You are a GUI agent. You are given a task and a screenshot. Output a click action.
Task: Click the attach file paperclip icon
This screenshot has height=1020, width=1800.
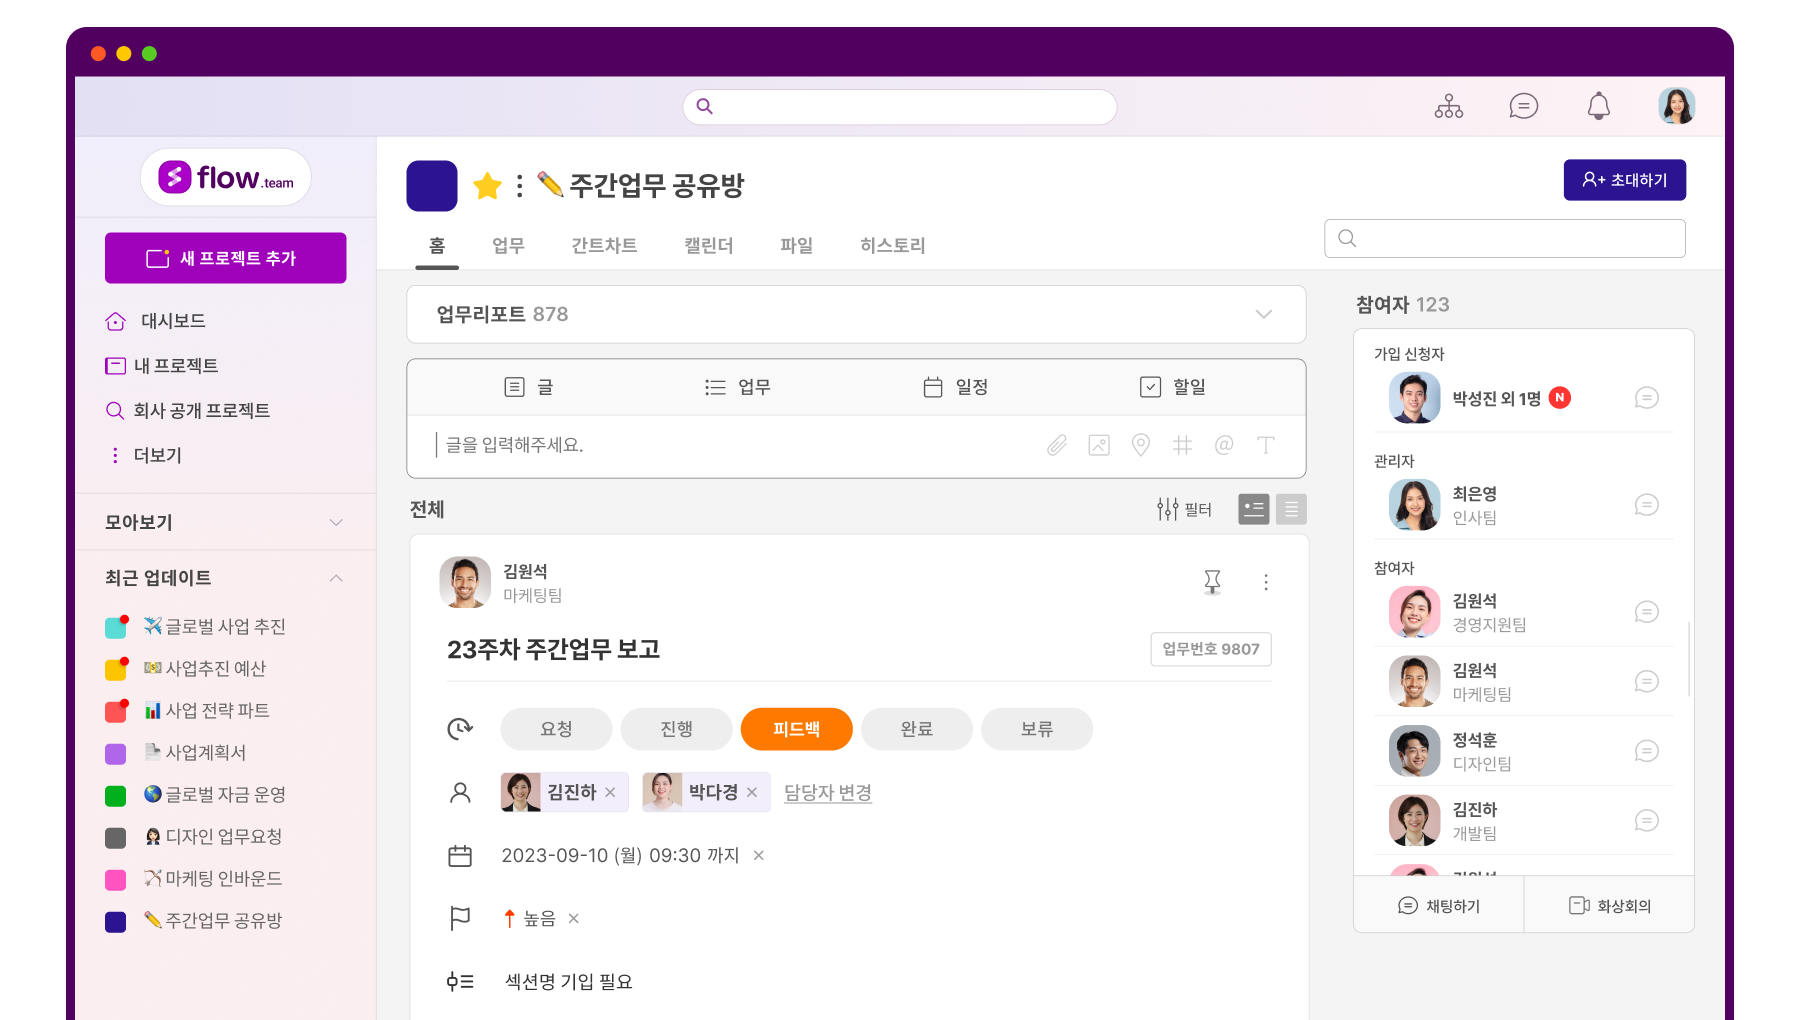(1057, 445)
